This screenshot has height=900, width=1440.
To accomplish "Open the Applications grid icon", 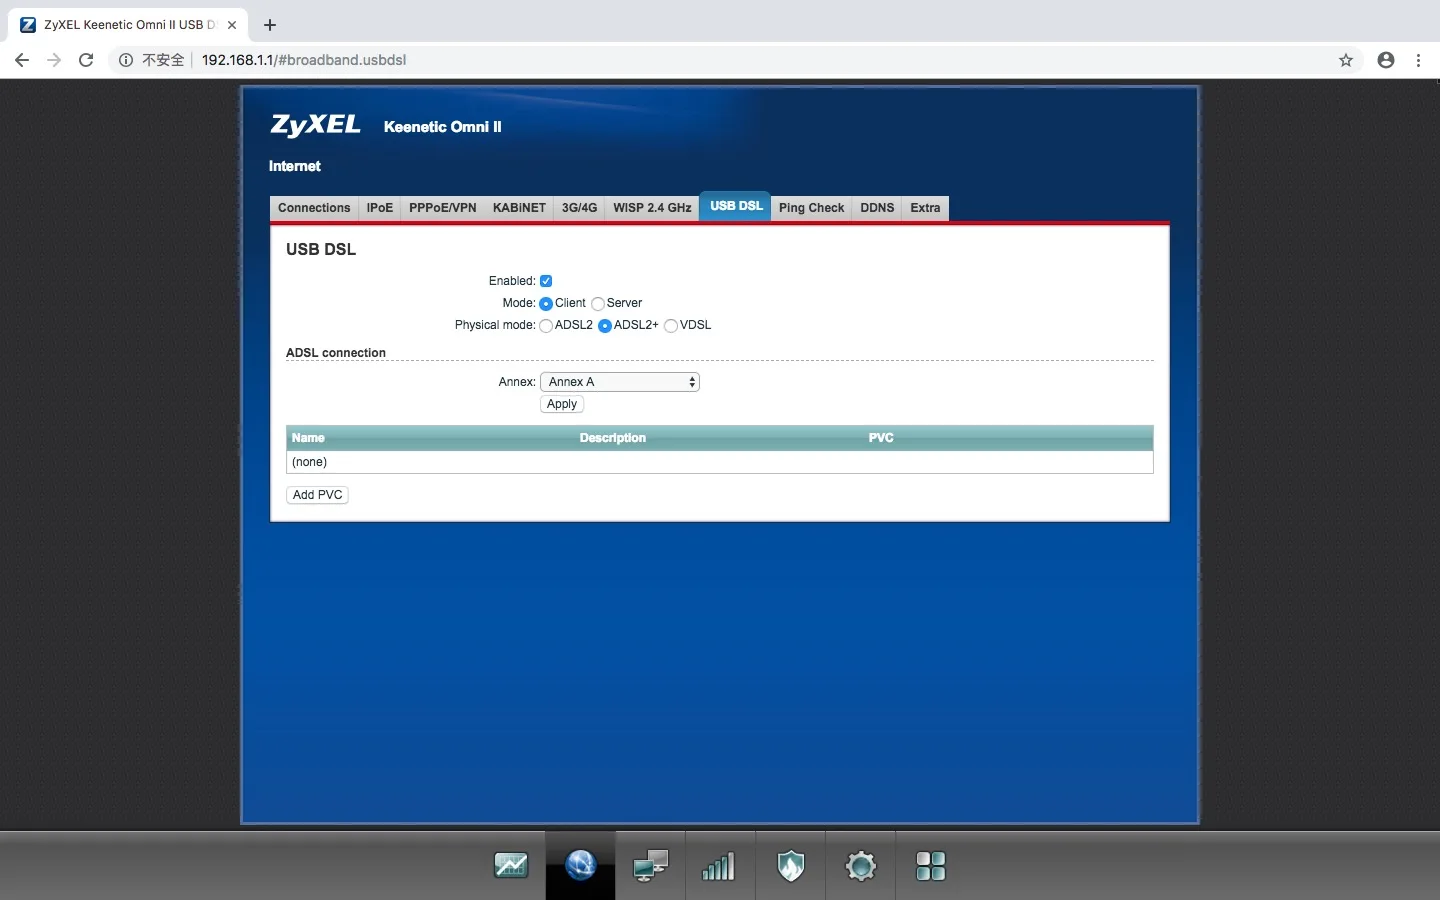I will 931,866.
